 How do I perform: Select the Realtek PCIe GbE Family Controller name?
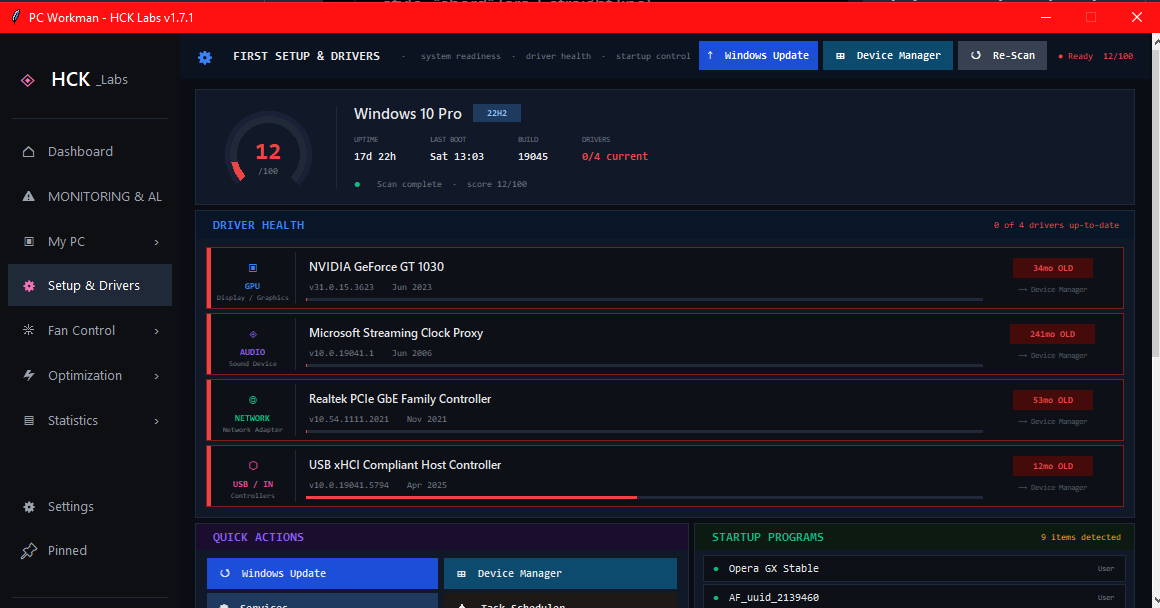click(x=400, y=399)
